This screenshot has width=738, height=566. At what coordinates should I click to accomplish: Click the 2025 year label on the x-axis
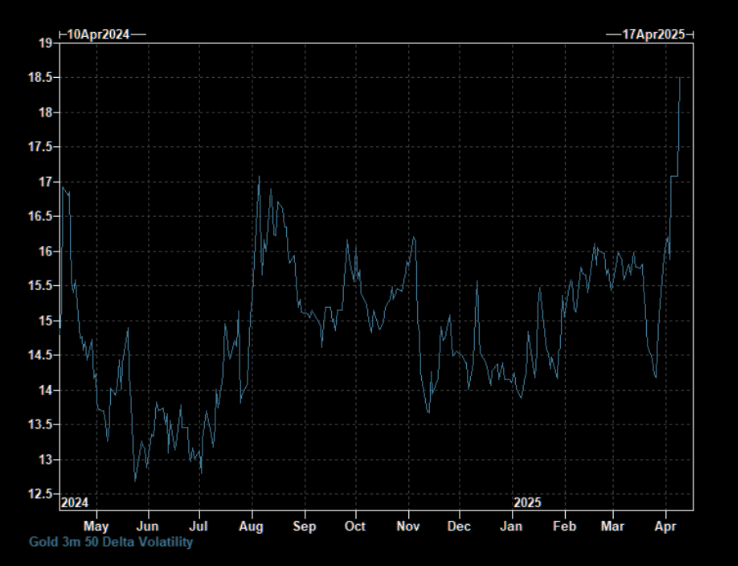tap(527, 502)
